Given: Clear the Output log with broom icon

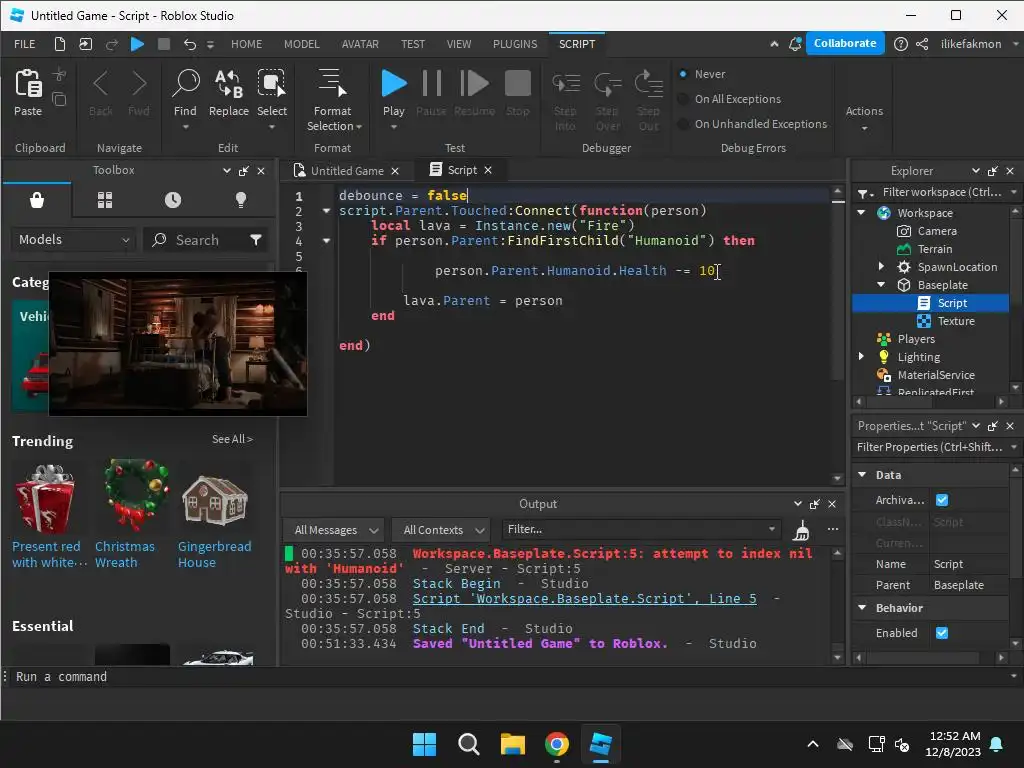Looking at the screenshot, I should pos(801,530).
